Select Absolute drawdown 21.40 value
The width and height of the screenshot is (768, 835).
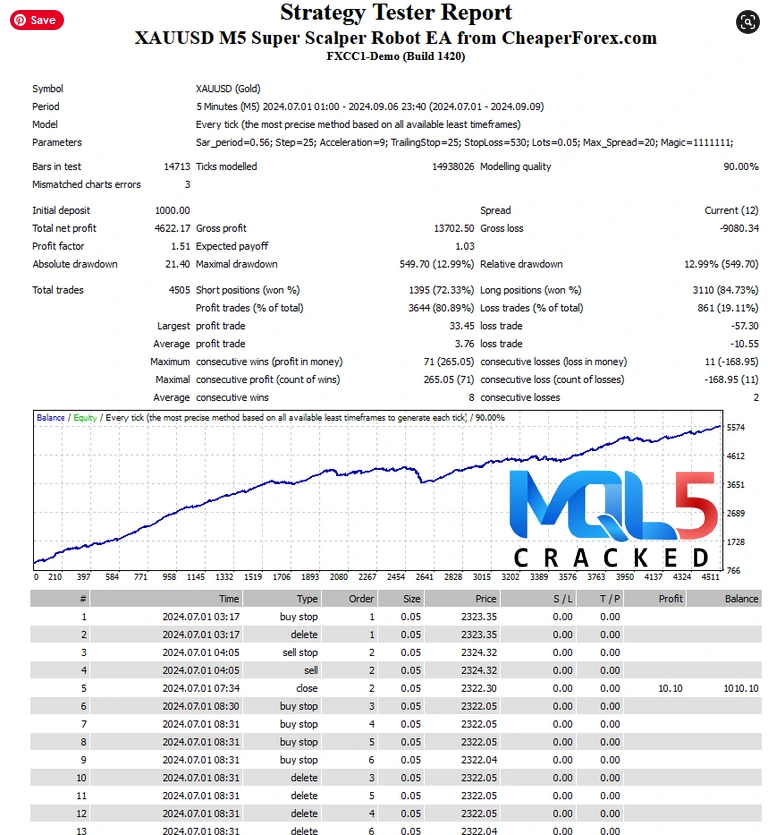point(178,264)
